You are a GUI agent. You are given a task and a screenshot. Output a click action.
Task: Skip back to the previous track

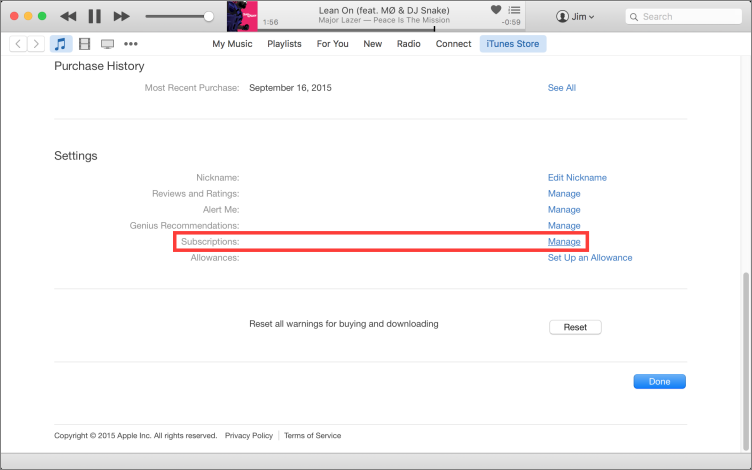[68, 16]
